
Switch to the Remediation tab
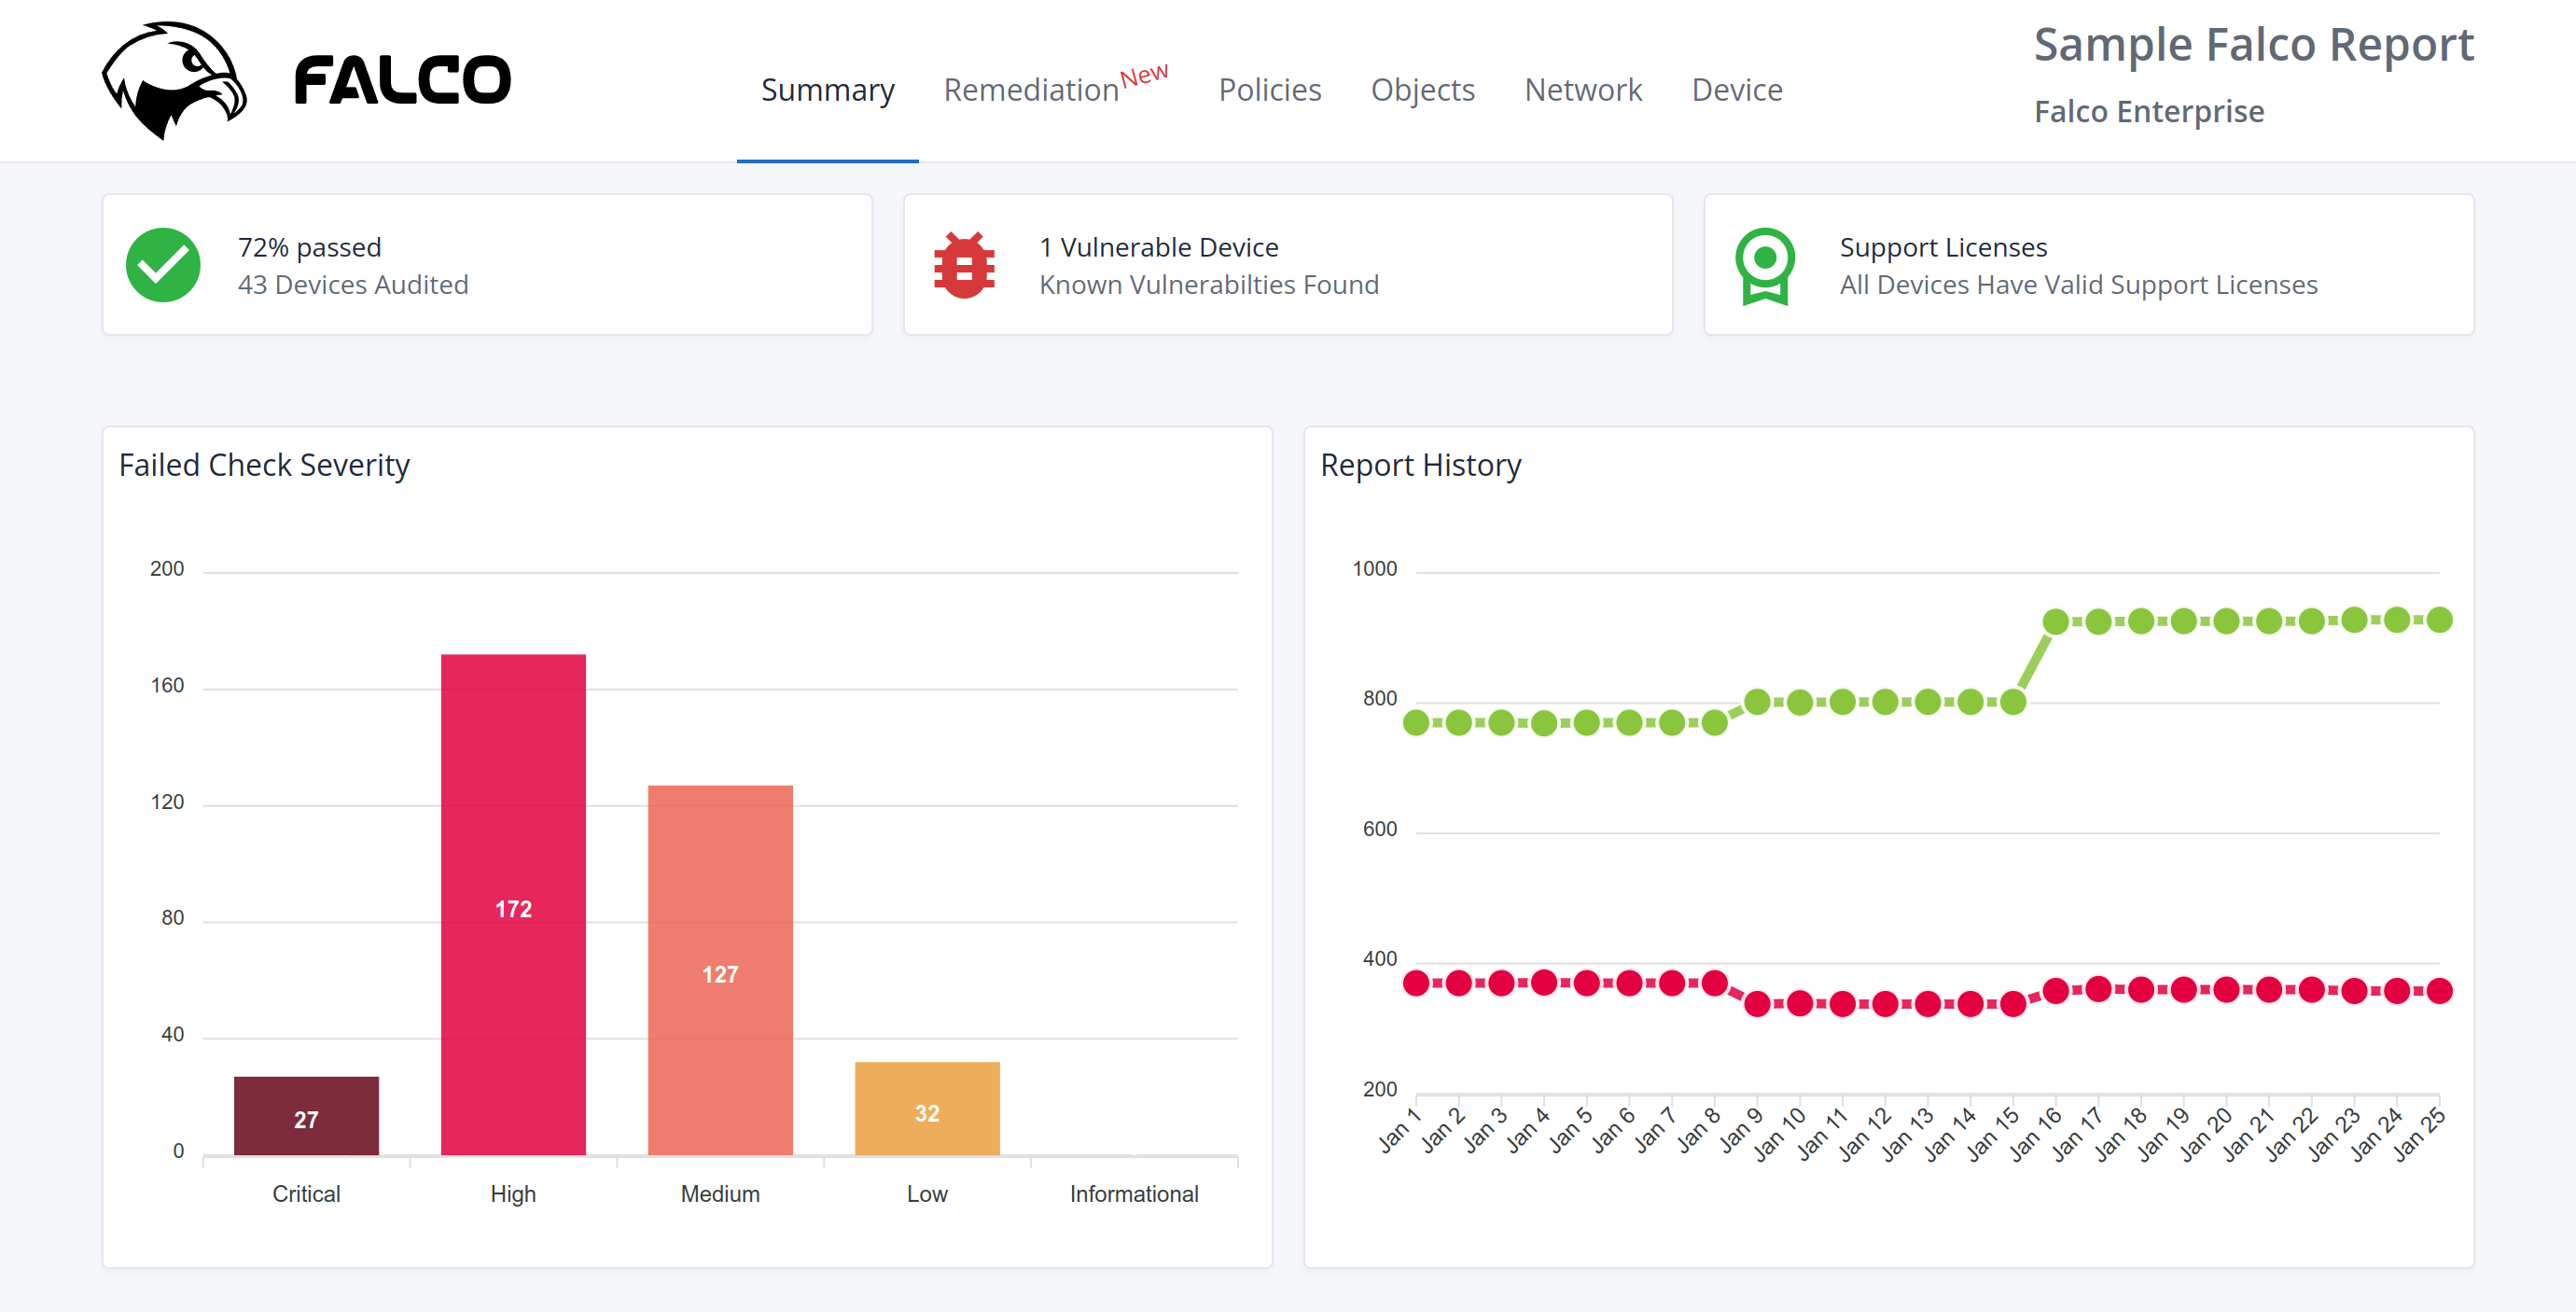pos(1032,90)
